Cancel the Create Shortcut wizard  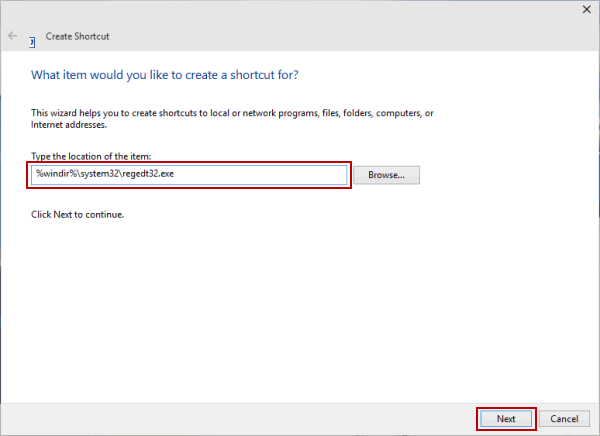pos(564,419)
